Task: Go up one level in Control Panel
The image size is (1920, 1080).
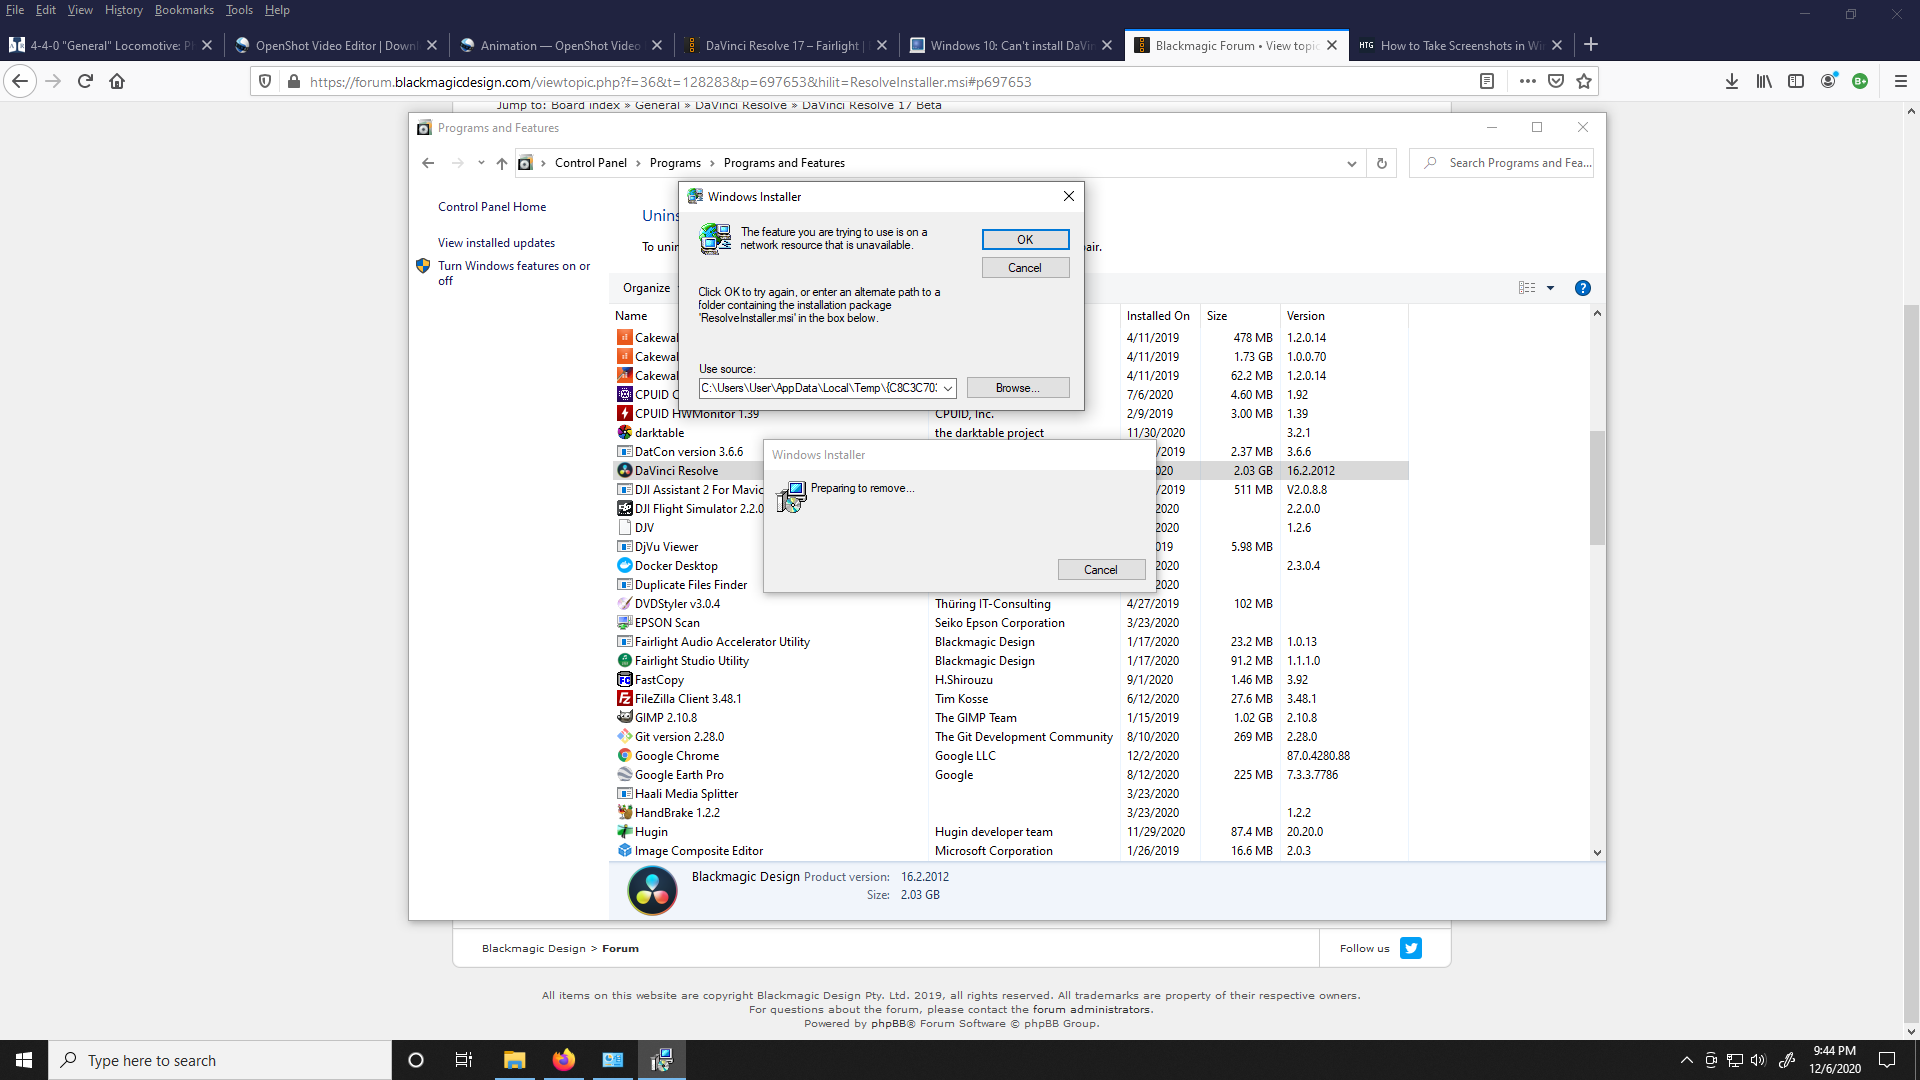Action: pyautogui.click(x=502, y=163)
